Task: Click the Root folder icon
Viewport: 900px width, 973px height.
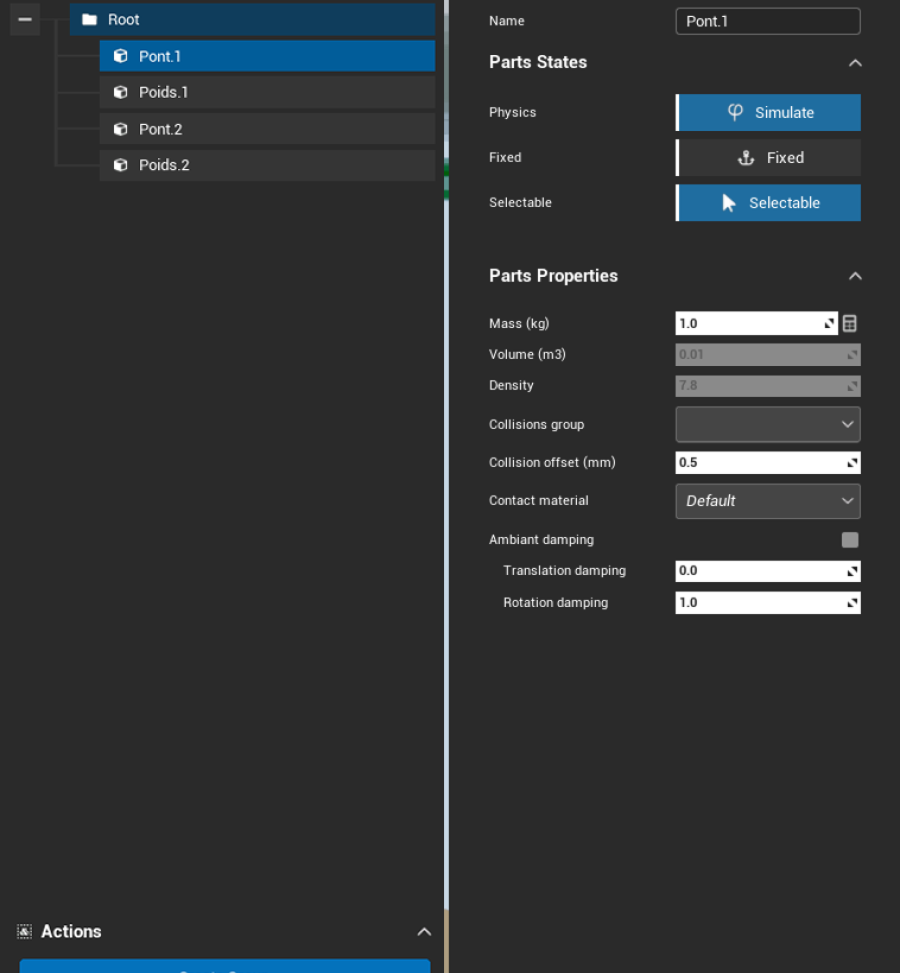Action: click(90, 20)
